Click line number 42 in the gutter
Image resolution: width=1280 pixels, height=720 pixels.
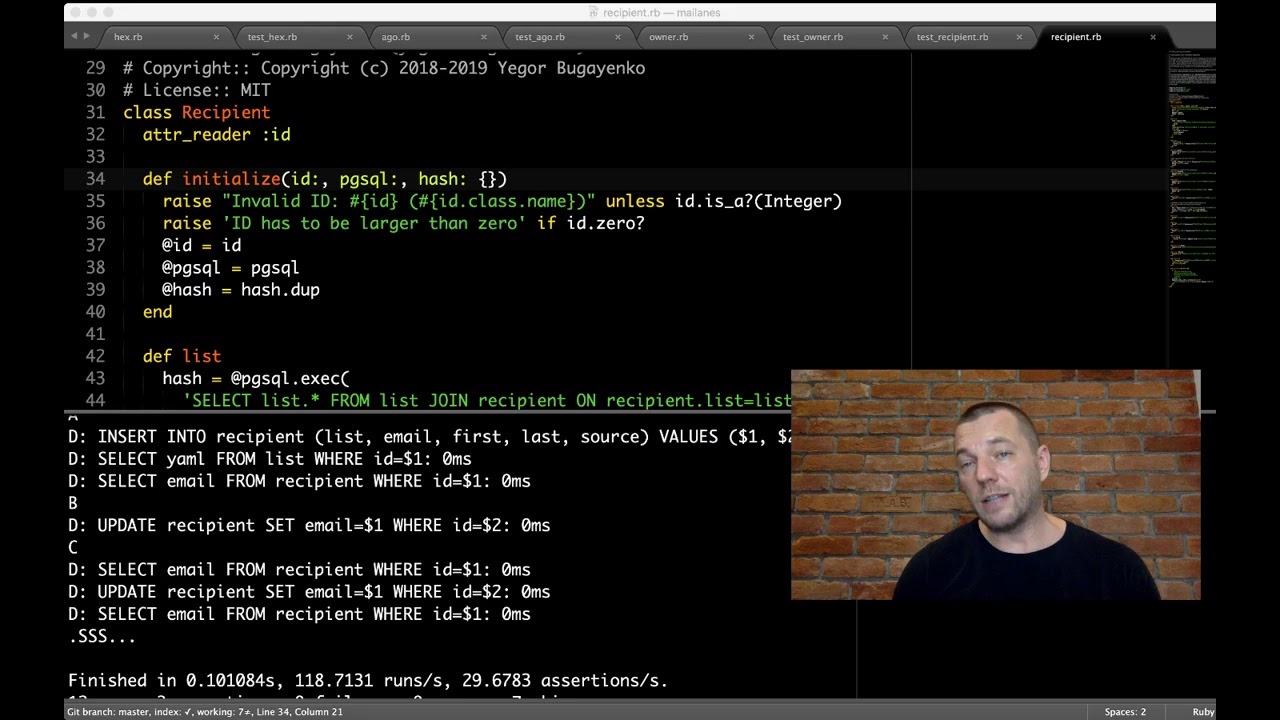coord(95,356)
